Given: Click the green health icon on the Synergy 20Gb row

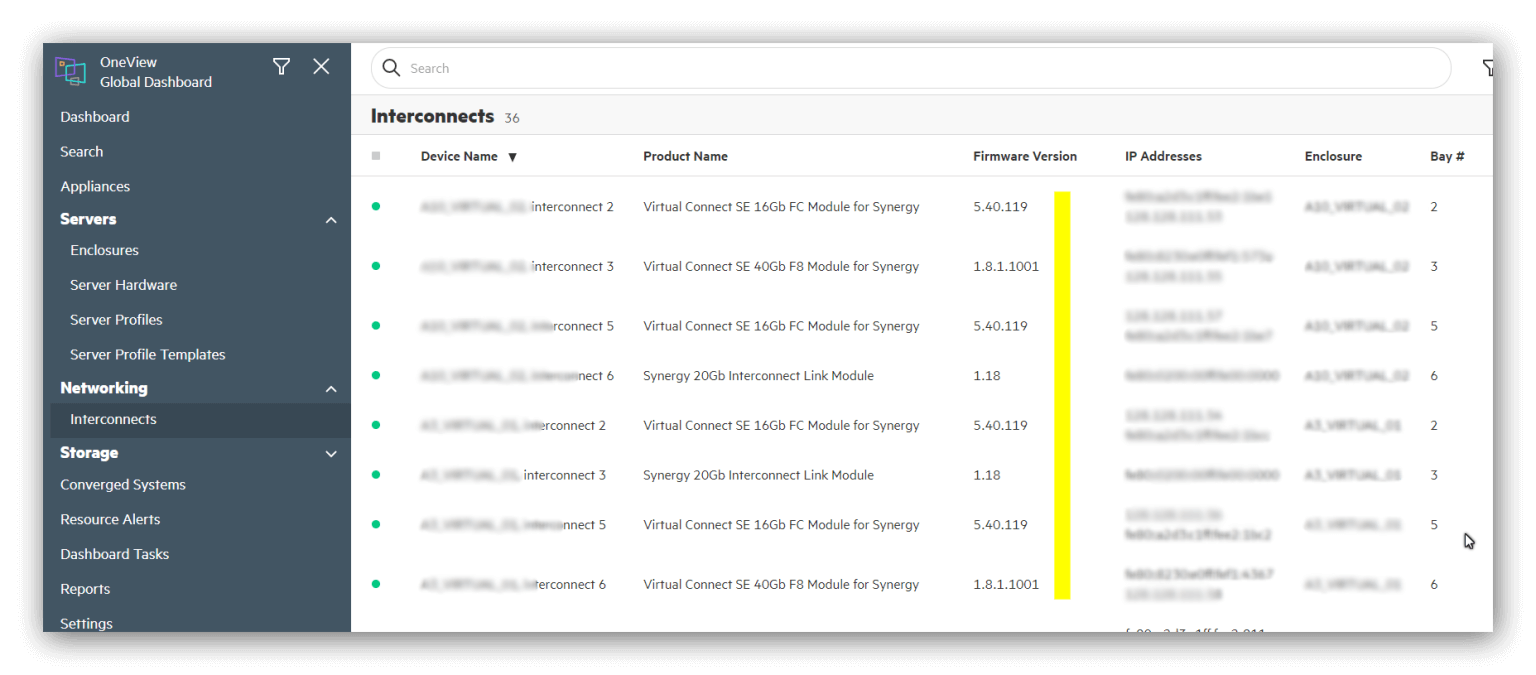Looking at the screenshot, I should click(375, 375).
